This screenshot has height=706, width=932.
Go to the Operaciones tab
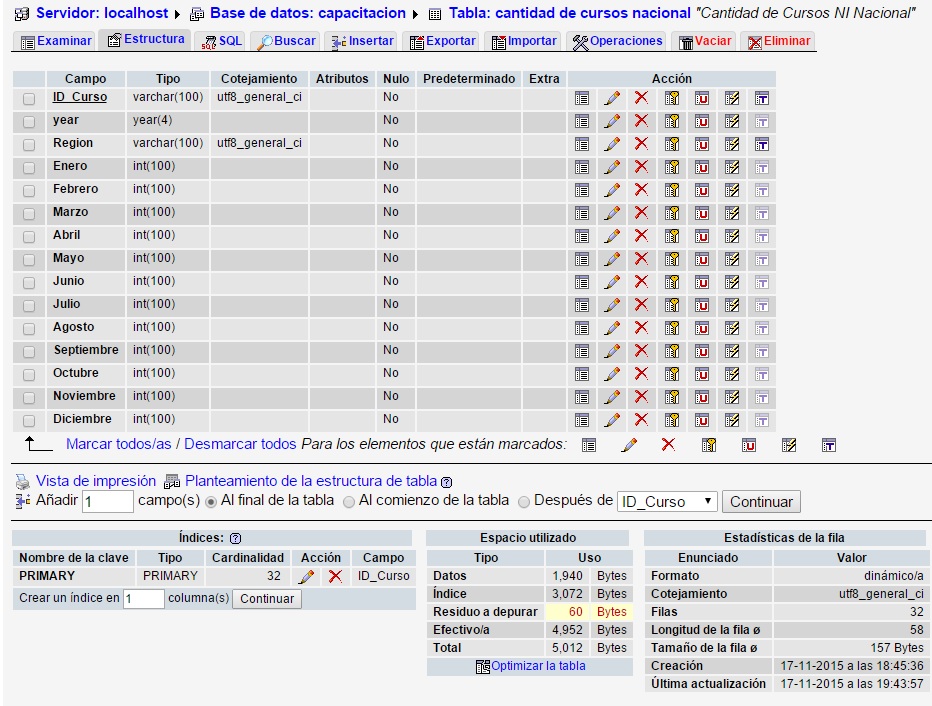pyautogui.click(x=617, y=41)
